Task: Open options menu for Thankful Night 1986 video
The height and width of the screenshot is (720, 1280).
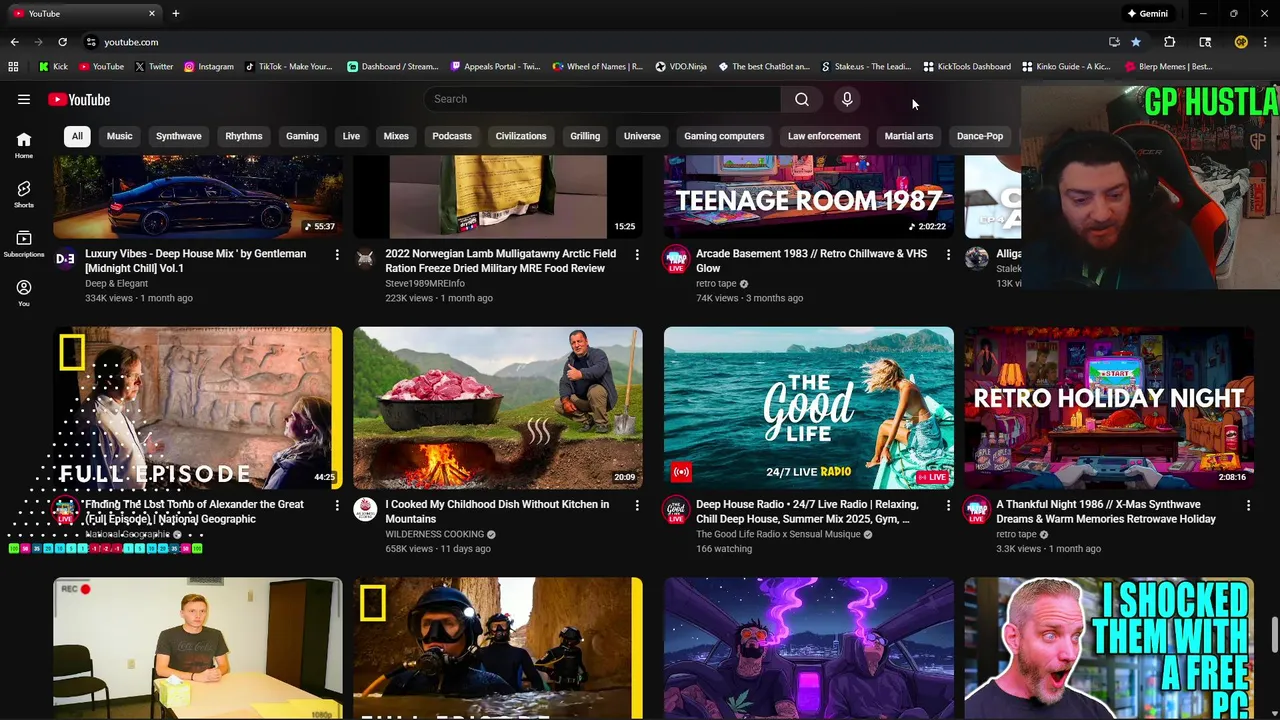Action: [x=1248, y=506]
